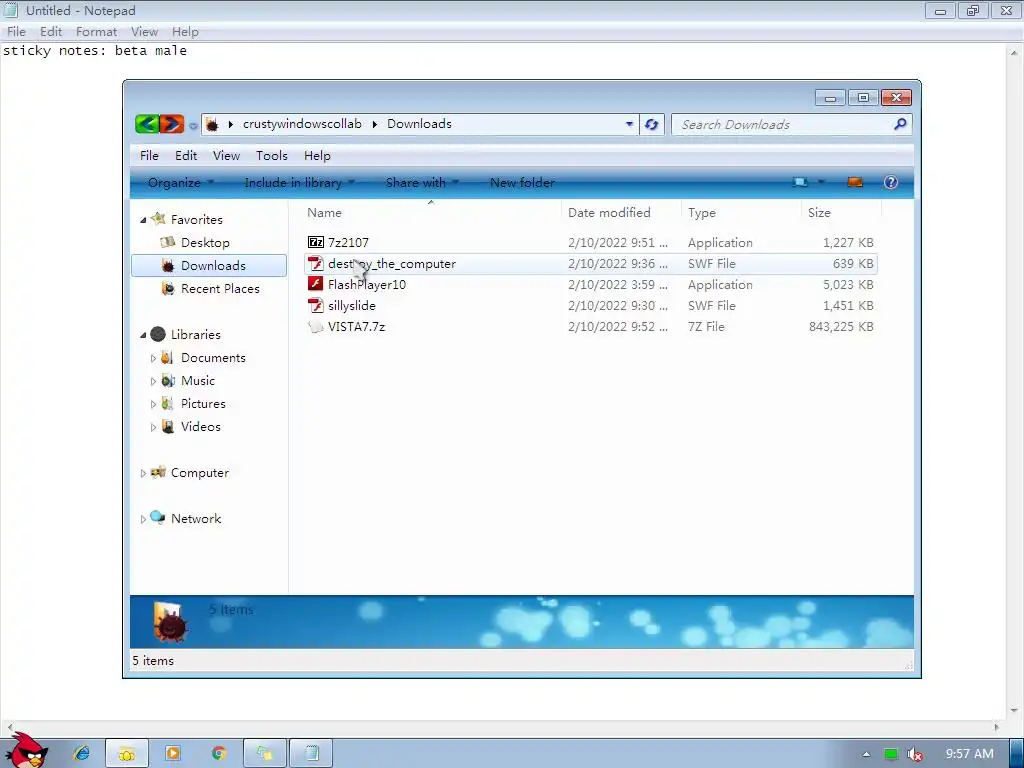Open Internet Explorer from the taskbar

click(82, 753)
